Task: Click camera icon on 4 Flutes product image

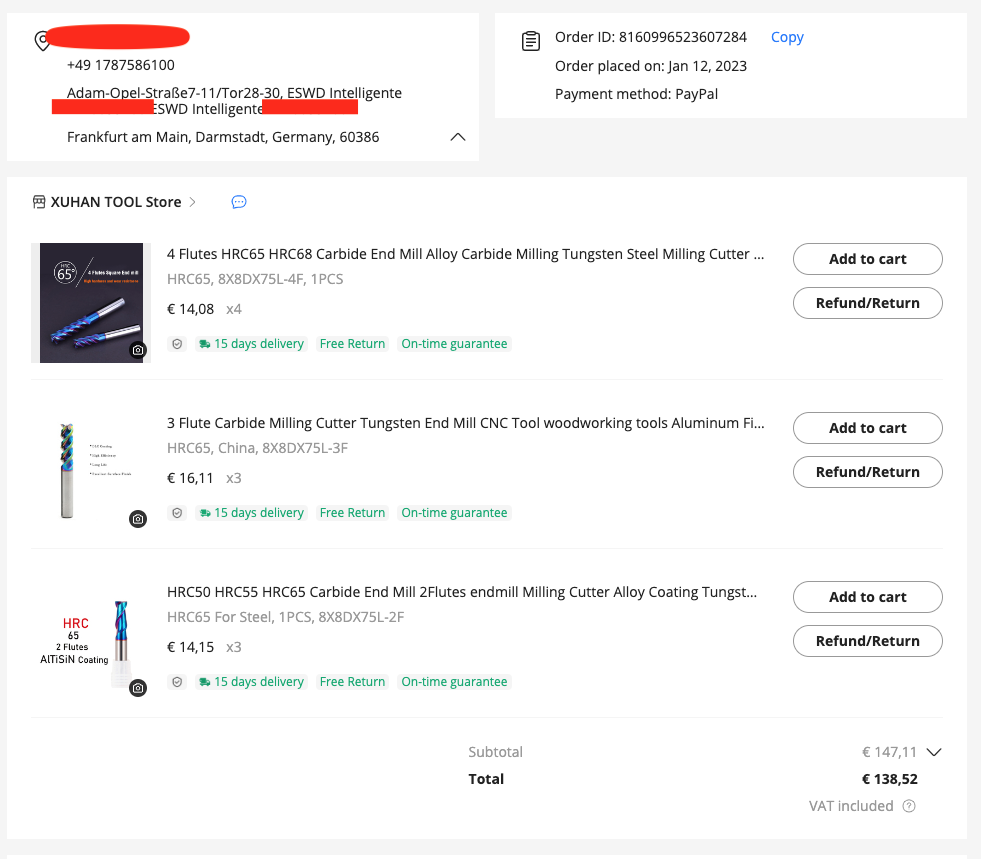Action: pyautogui.click(x=138, y=350)
